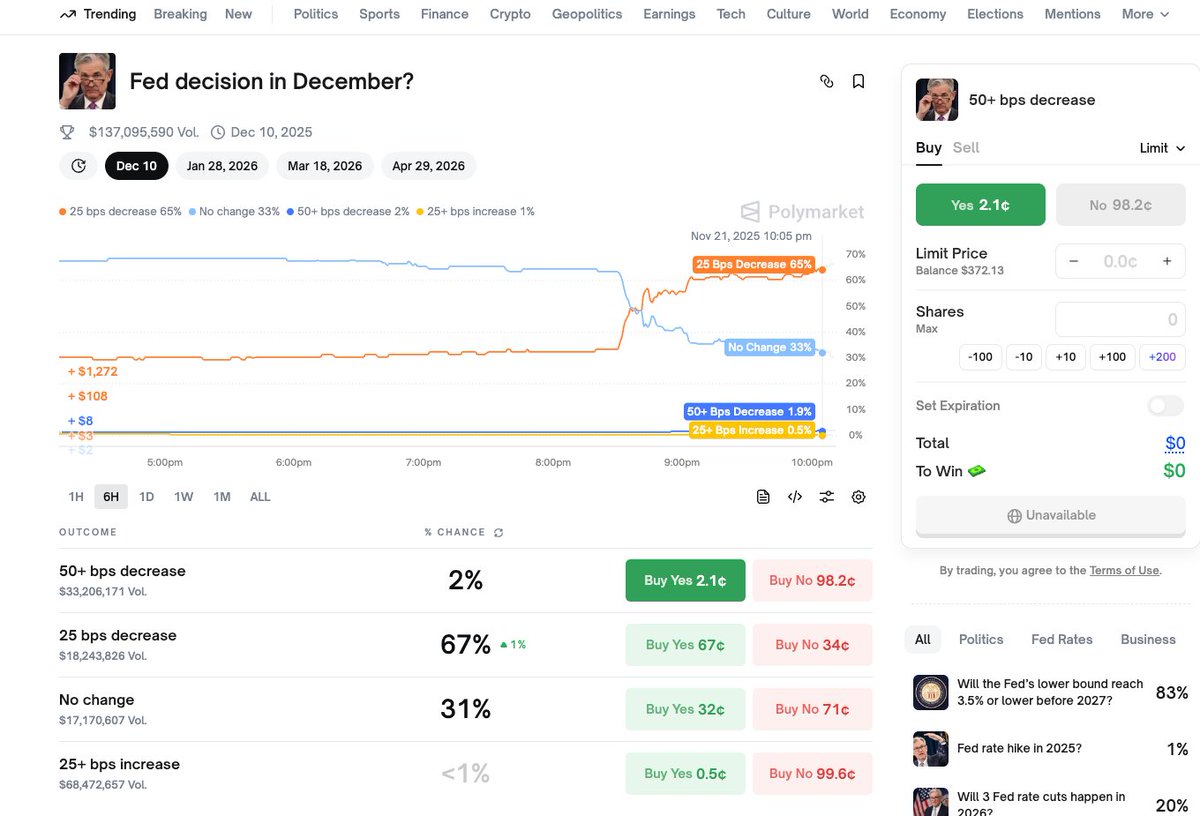The image size is (1200, 816).
Task: Click the Shares input field
Action: click(1120, 320)
